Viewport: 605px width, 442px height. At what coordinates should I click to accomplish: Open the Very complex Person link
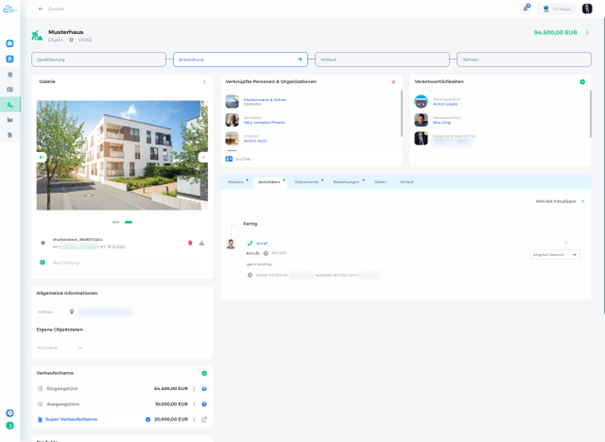(264, 122)
